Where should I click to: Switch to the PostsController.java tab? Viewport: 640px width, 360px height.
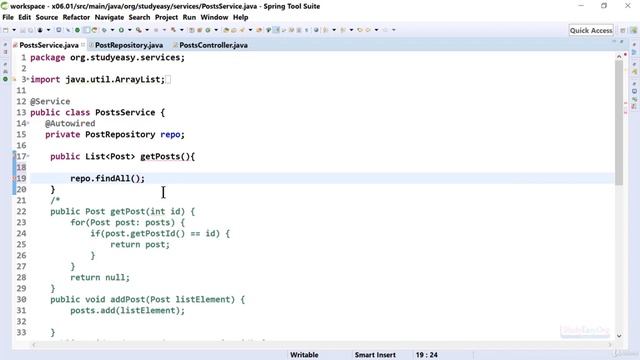click(x=213, y=45)
